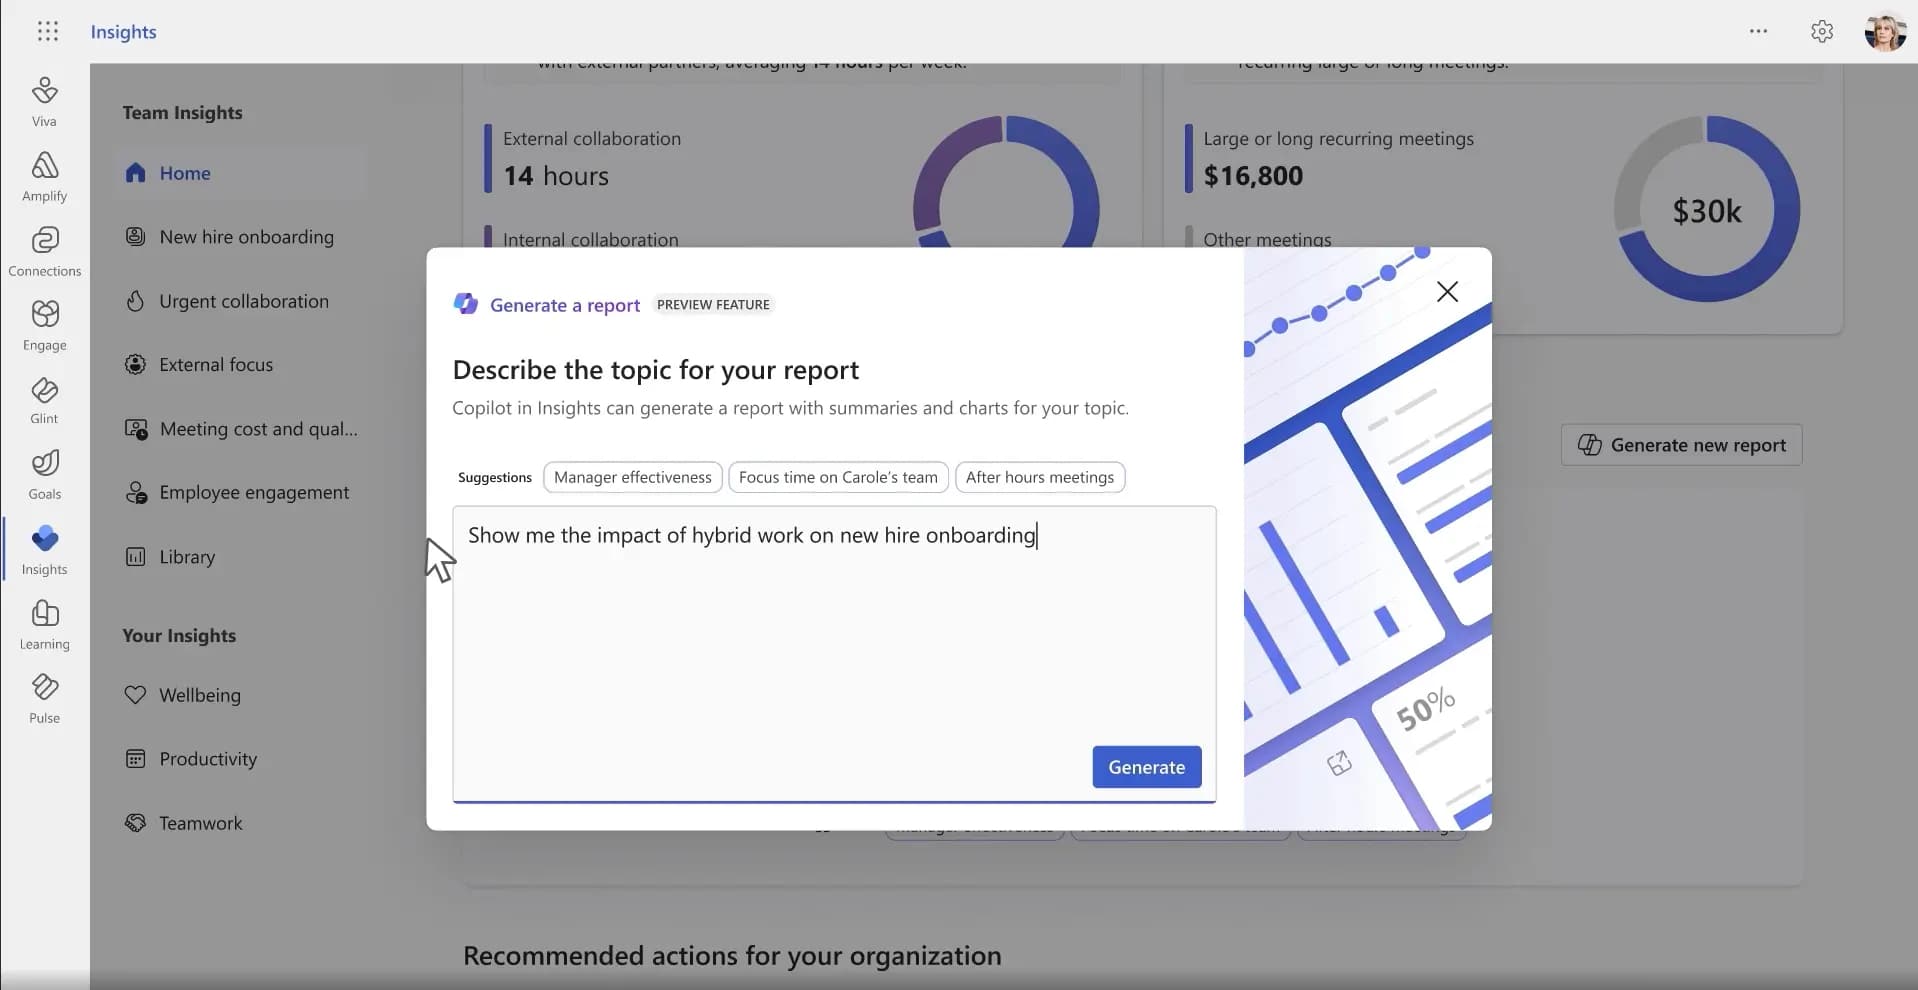Viewport: 1918px width, 990px height.
Task: Open the settings gear
Action: click(x=1821, y=32)
